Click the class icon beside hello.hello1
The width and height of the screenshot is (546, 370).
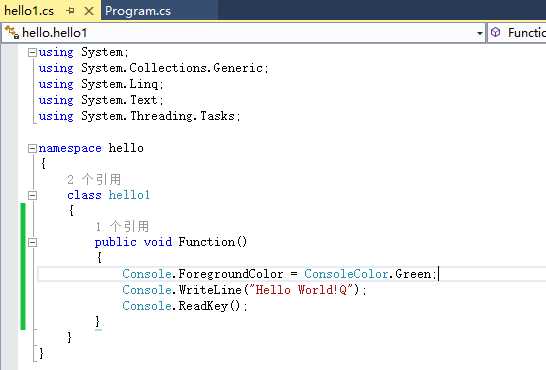12,33
